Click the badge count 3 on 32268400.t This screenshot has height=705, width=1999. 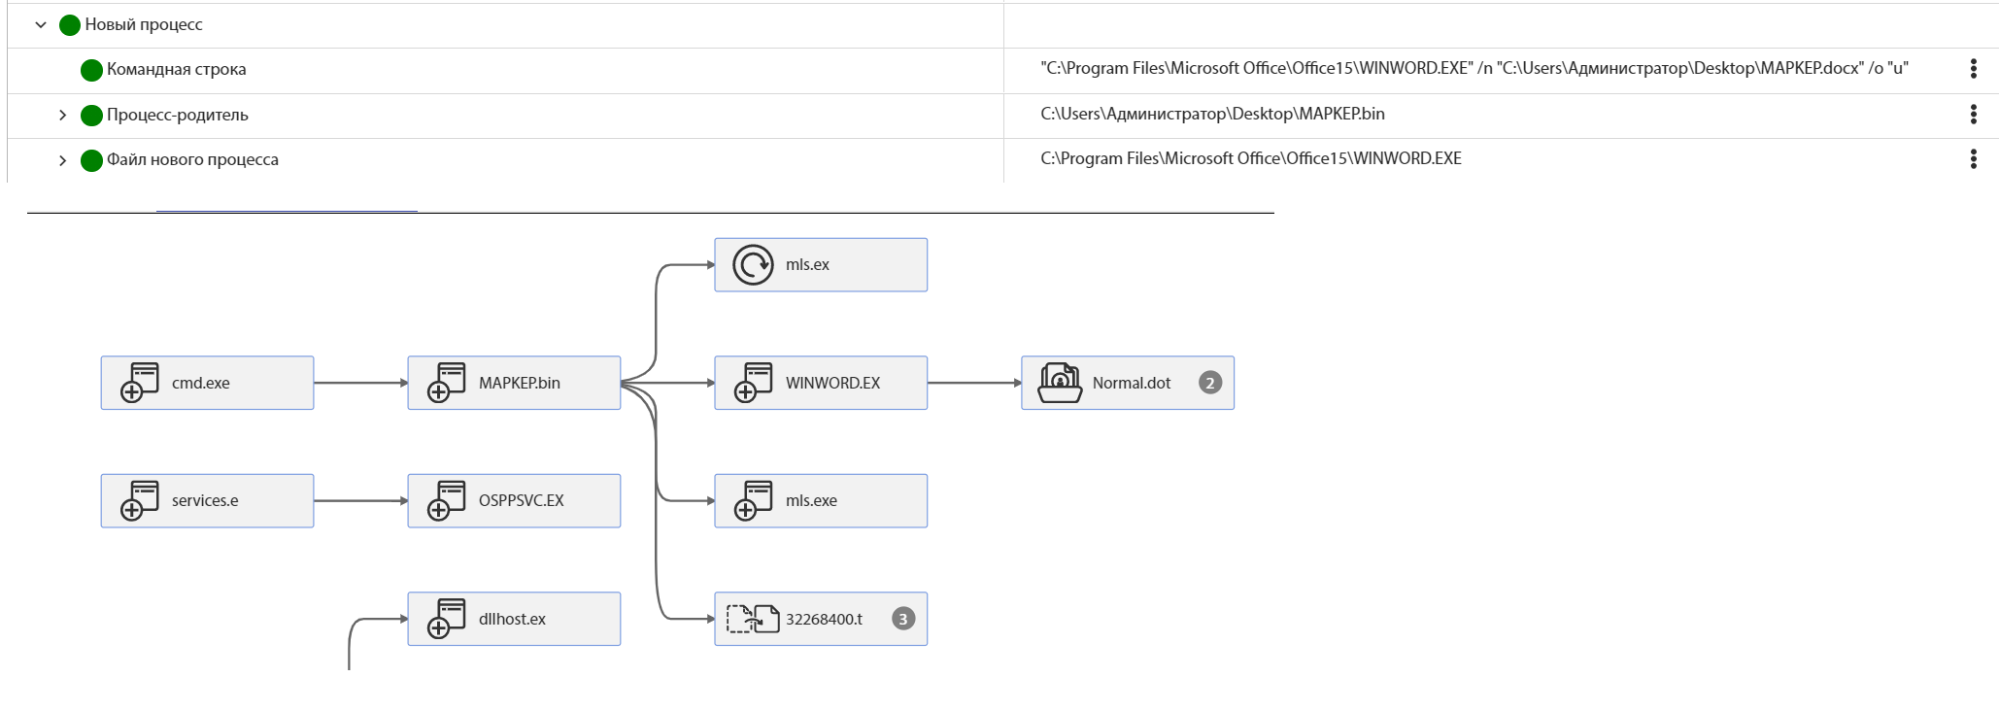[903, 619]
